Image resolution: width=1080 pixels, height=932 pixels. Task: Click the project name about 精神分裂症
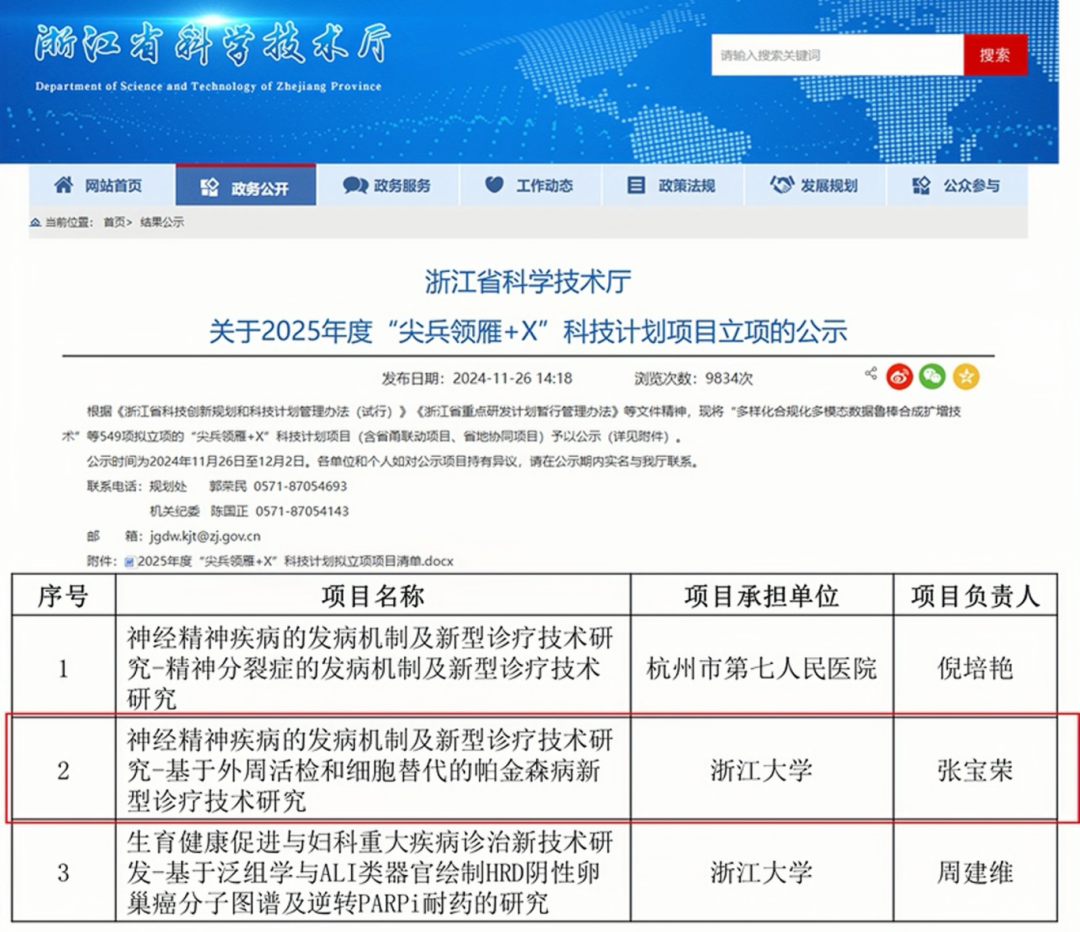click(x=369, y=668)
